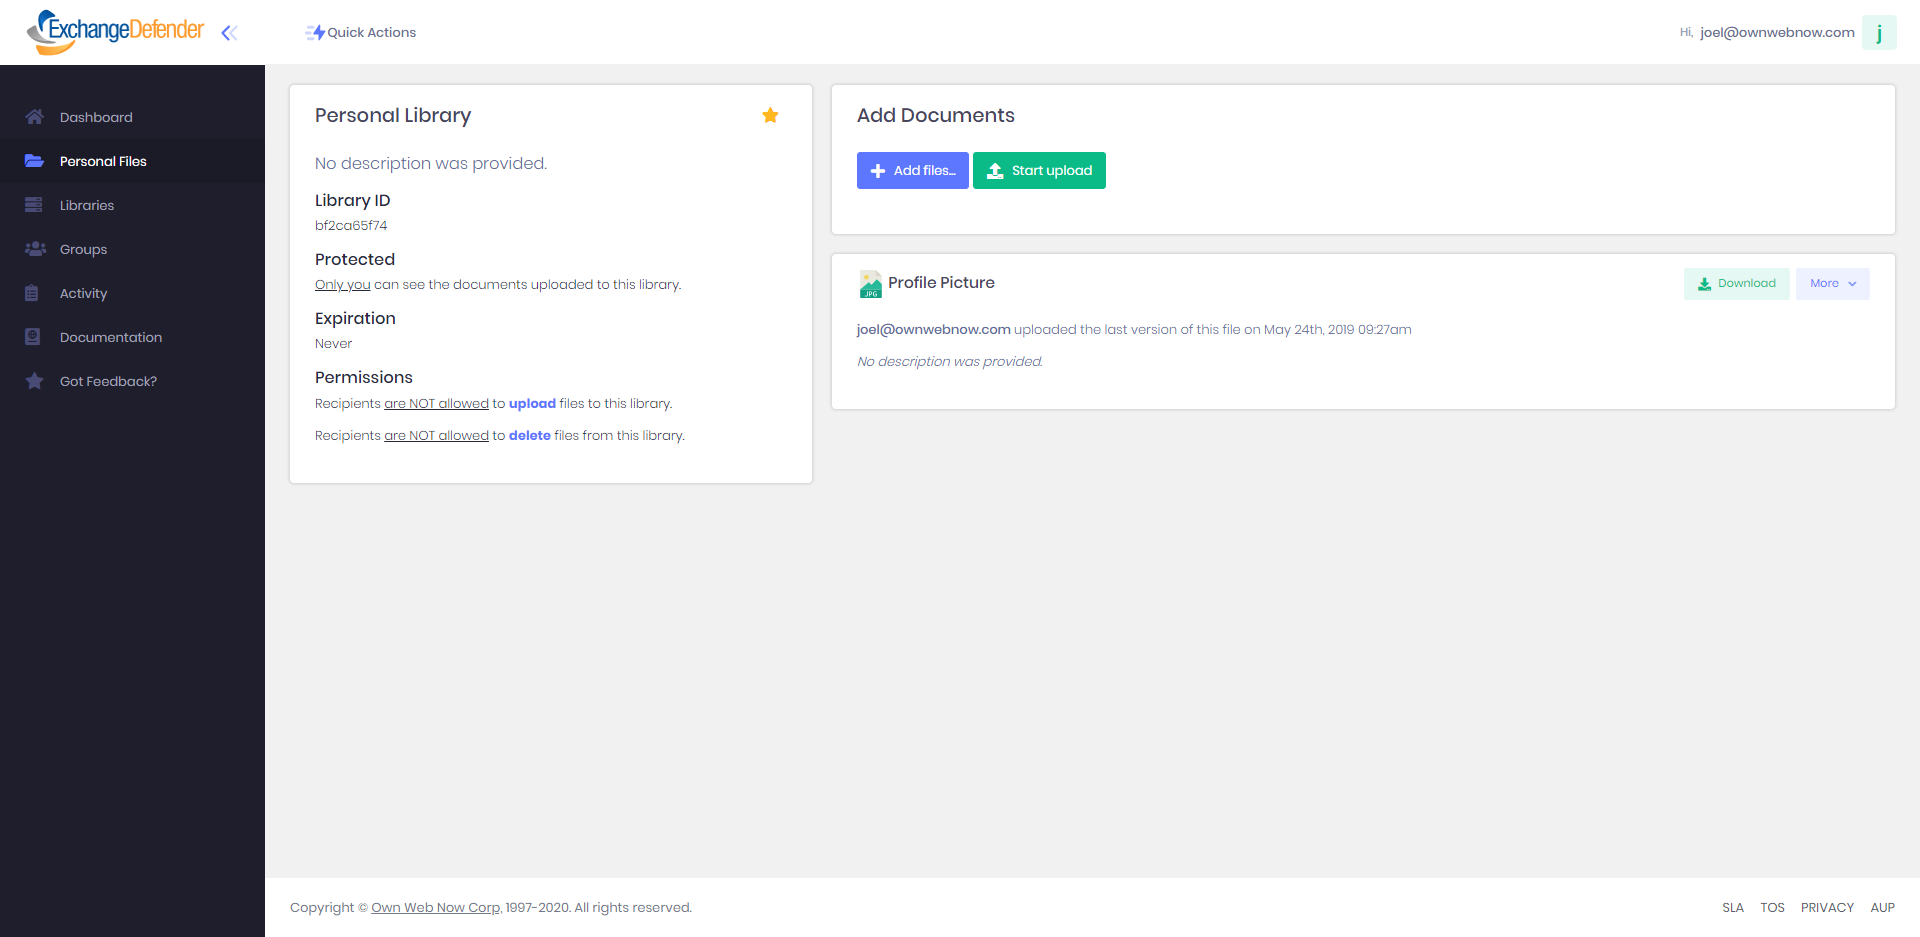Open the Quick Actions menu

click(x=361, y=32)
